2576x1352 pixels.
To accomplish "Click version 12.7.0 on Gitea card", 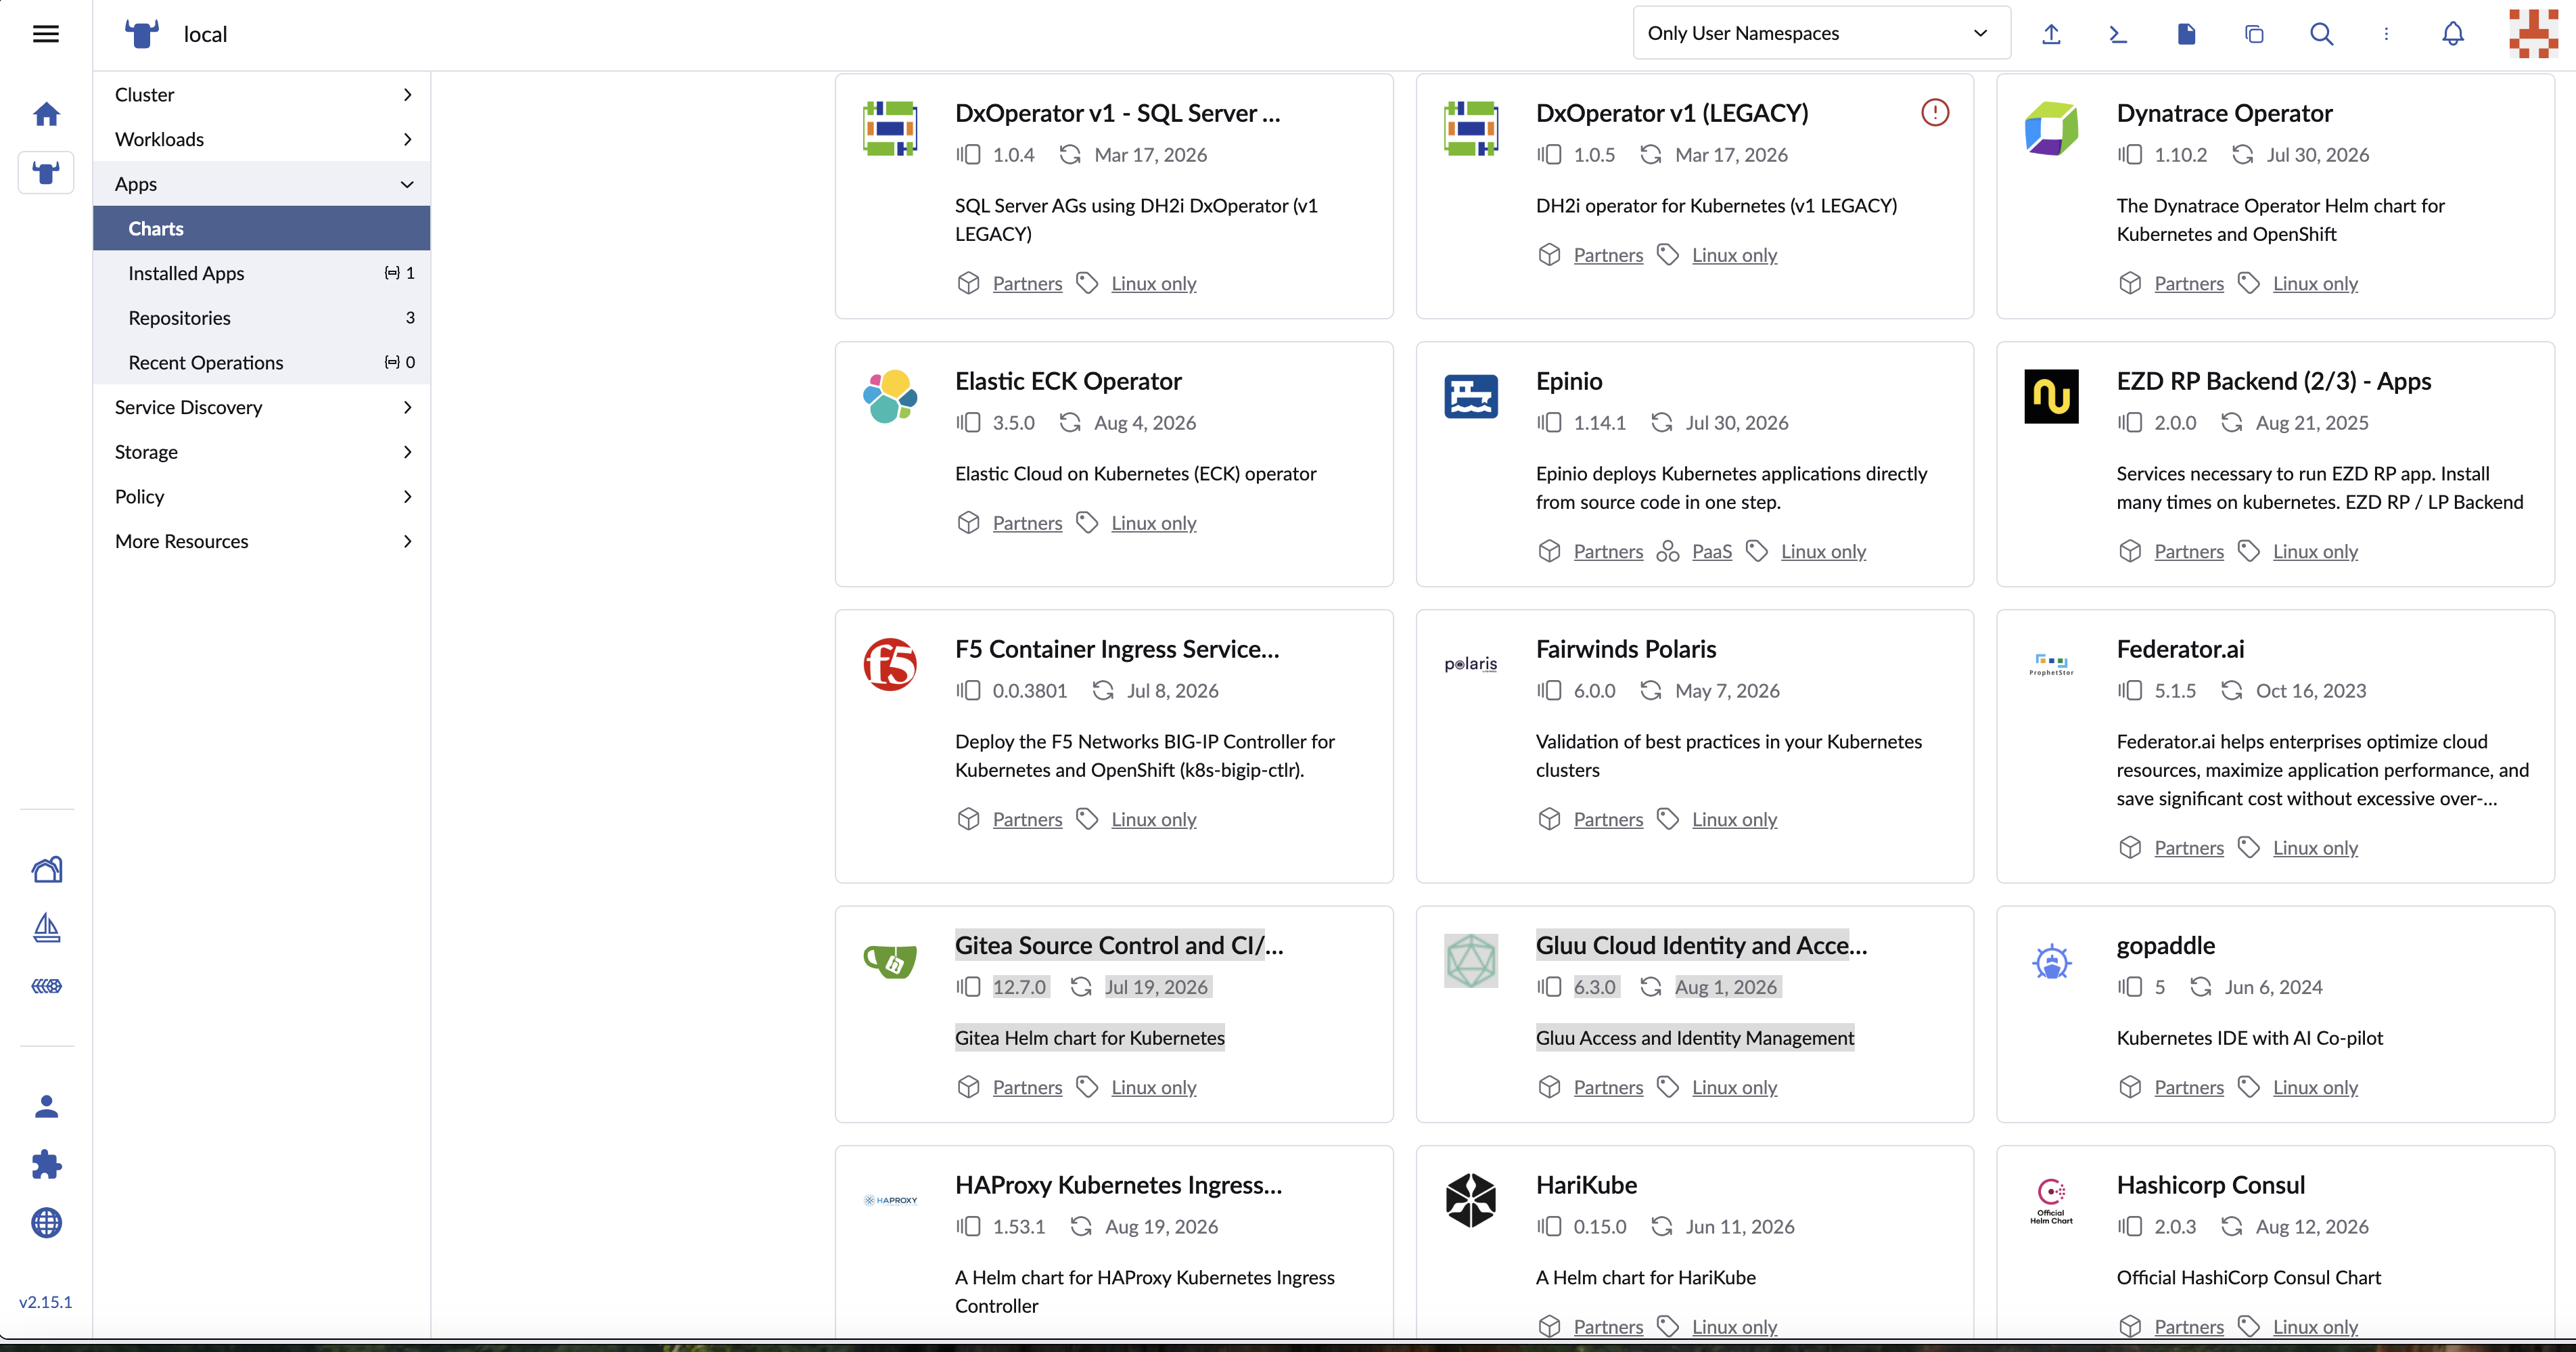I will [1019, 987].
